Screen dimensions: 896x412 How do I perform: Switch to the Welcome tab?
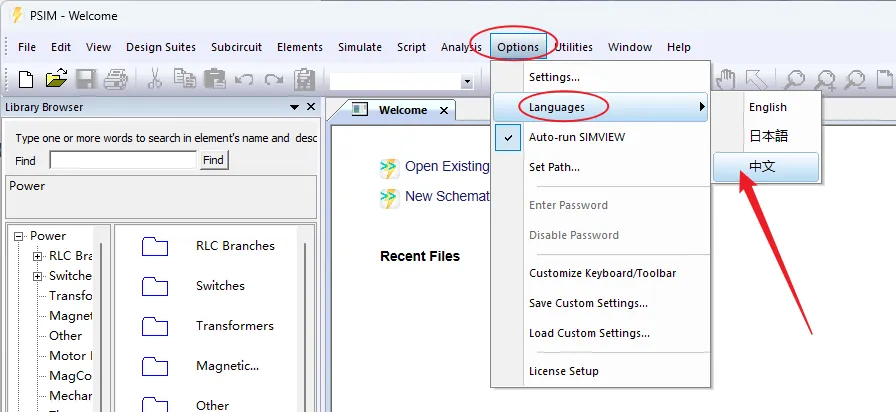tap(402, 110)
